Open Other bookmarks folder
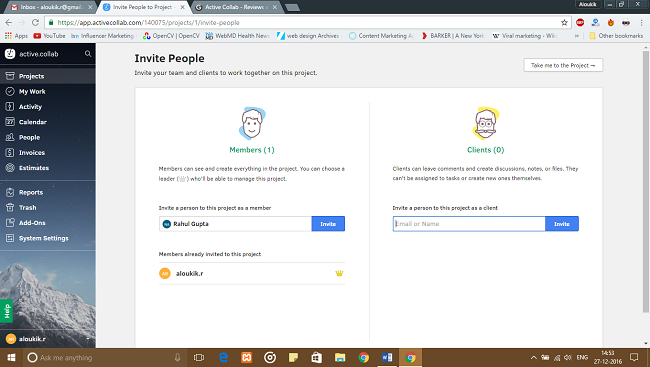 tap(616, 36)
